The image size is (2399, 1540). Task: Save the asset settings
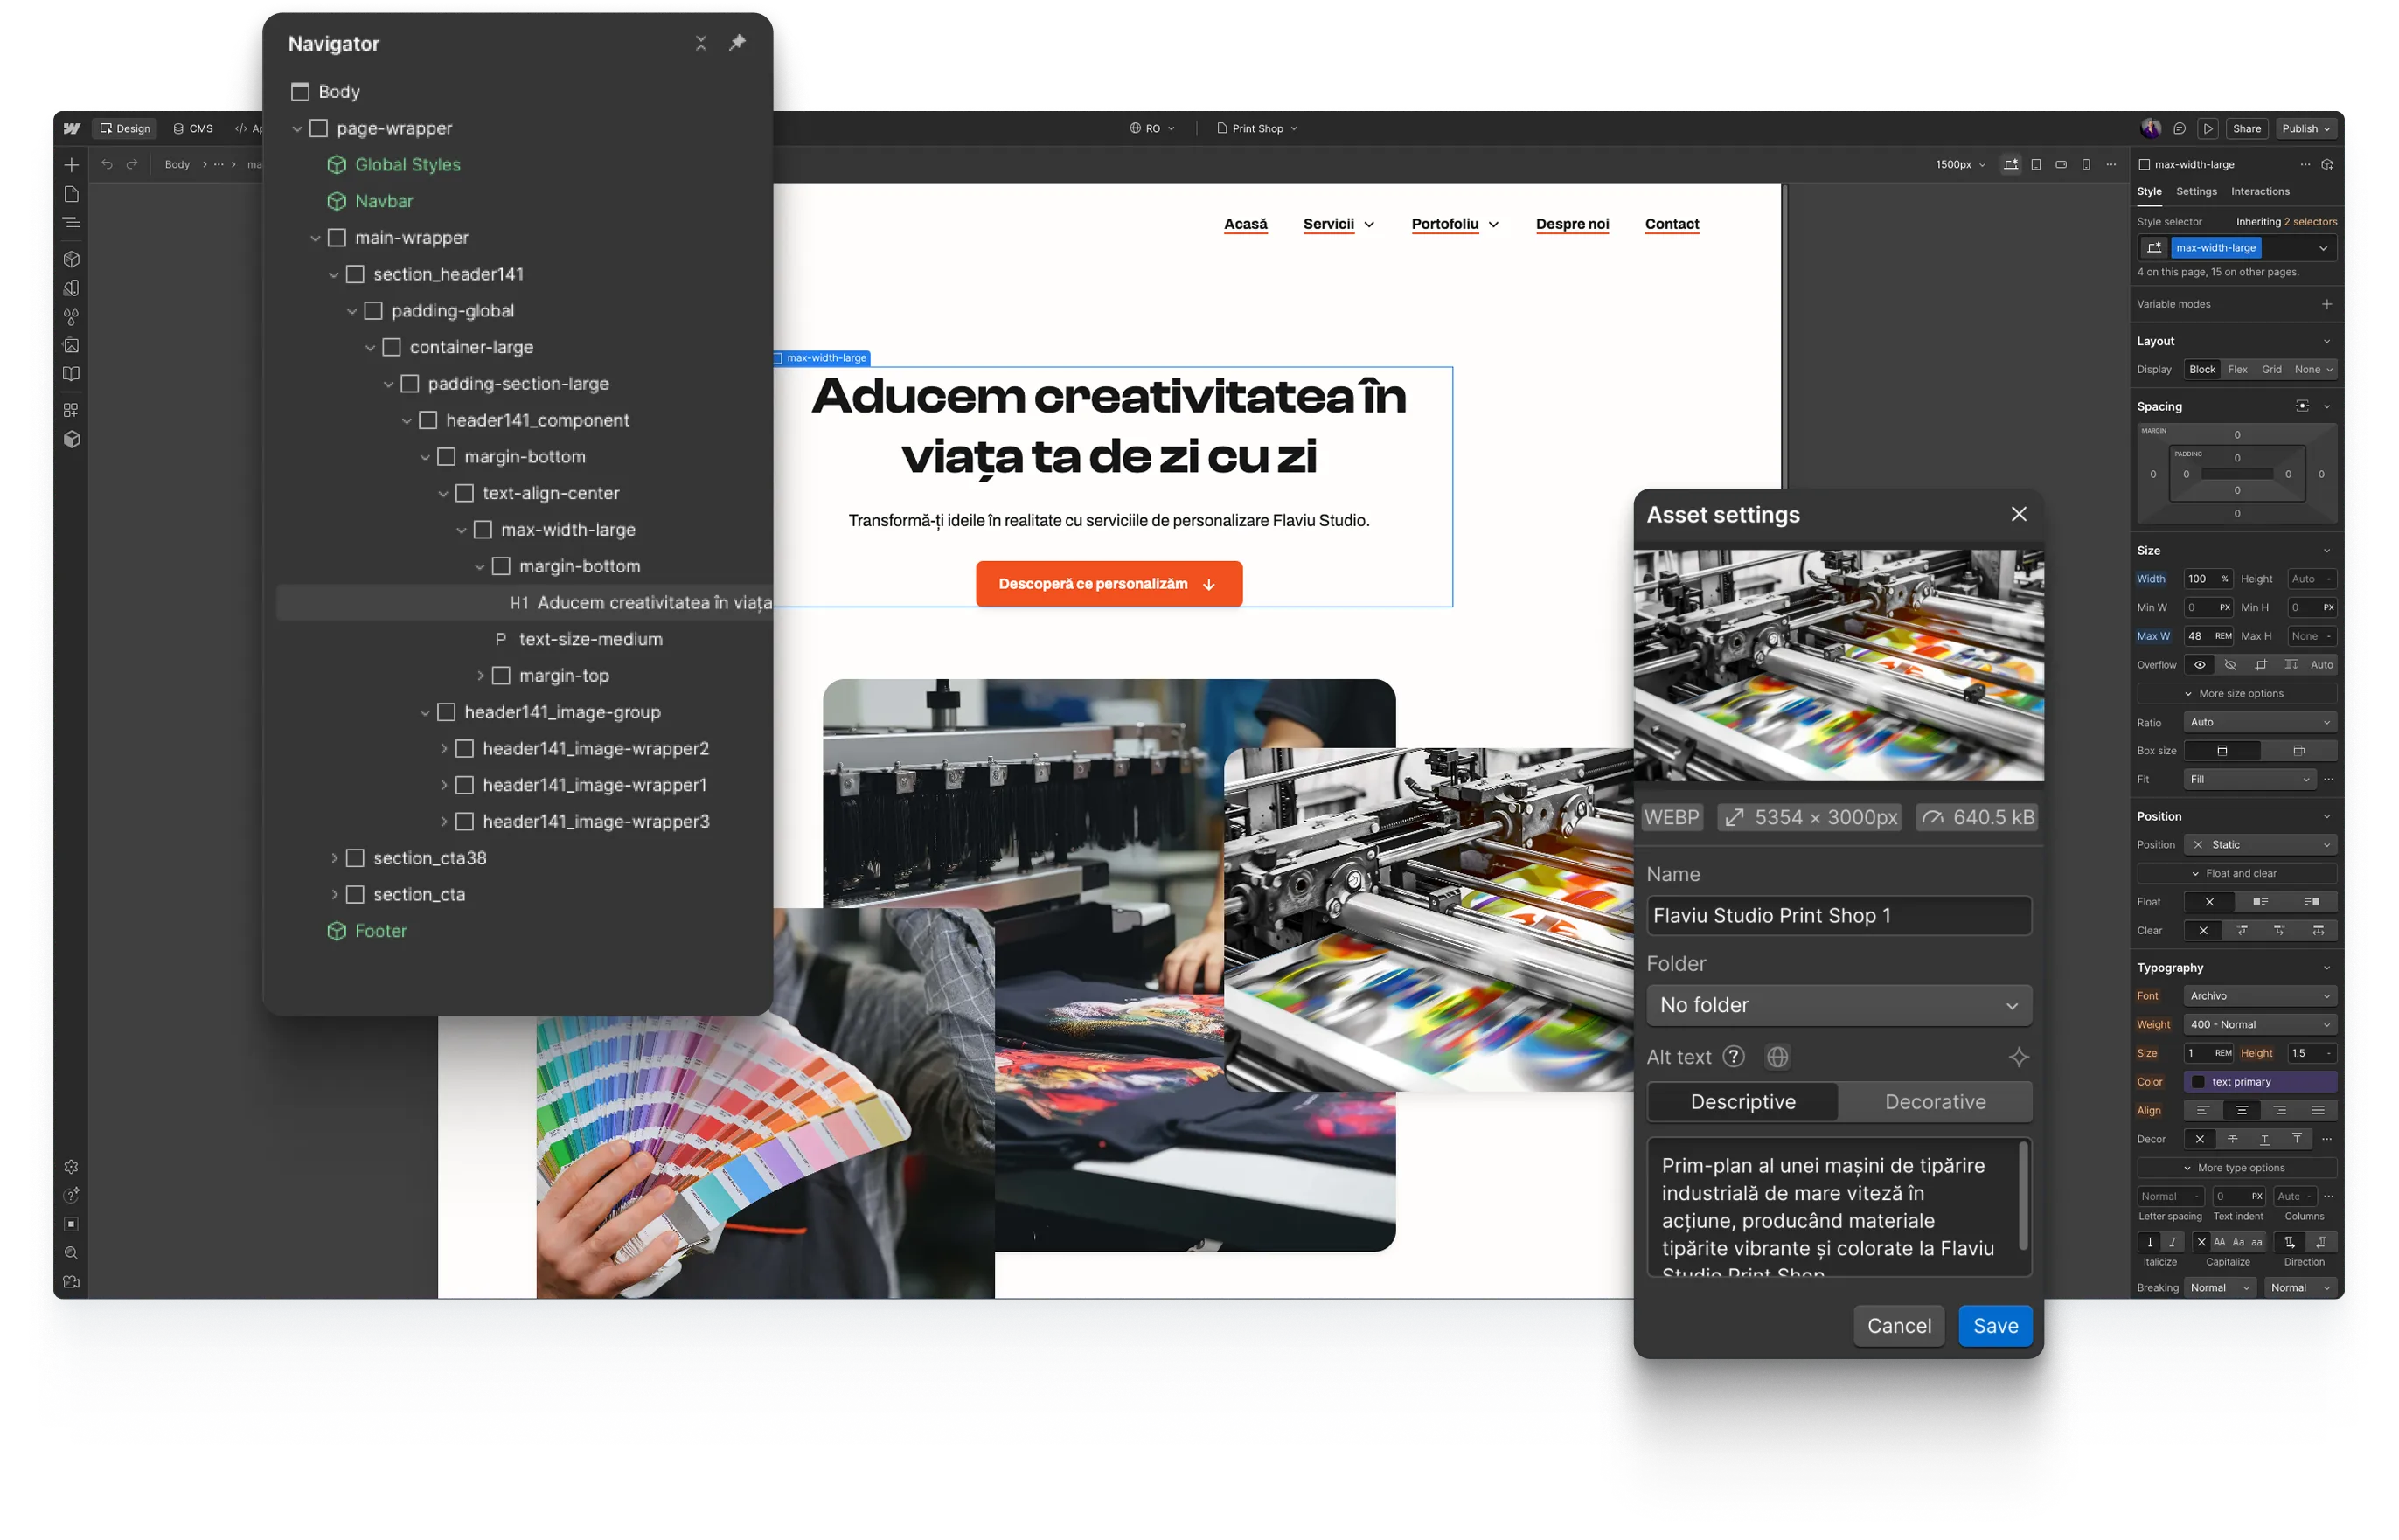[x=1994, y=1326]
